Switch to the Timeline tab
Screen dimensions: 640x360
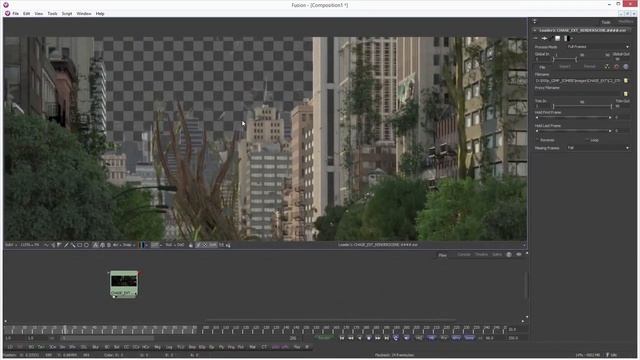click(x=482, y=254)
